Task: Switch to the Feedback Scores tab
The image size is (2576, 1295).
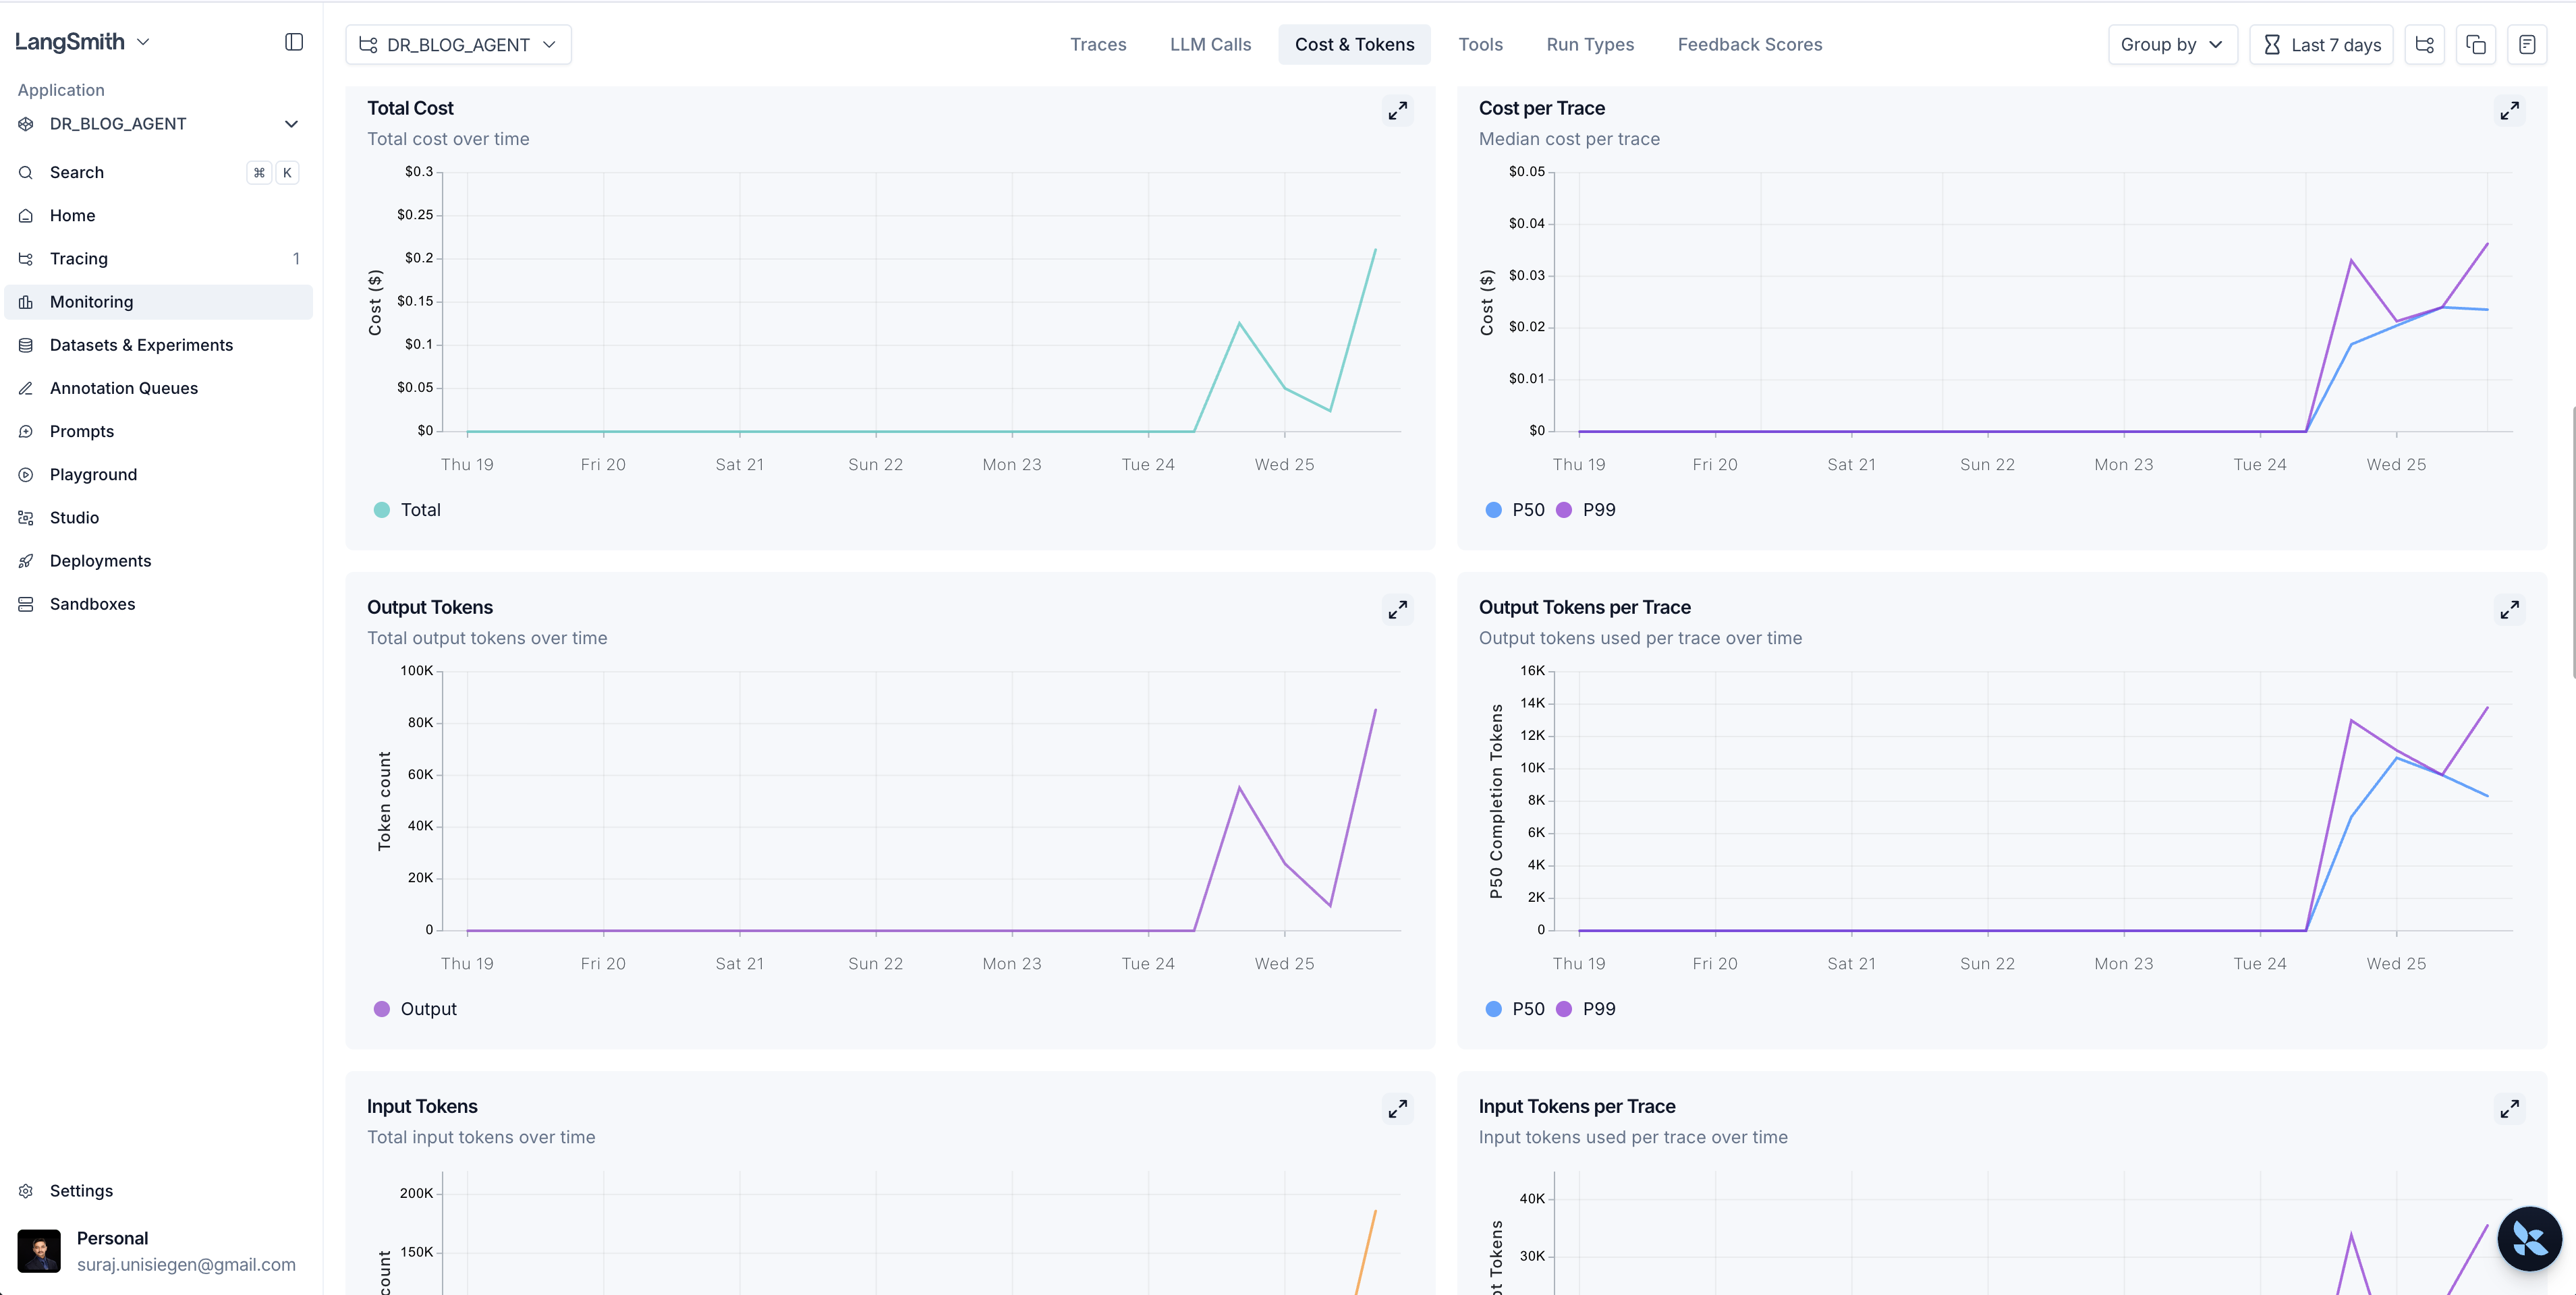Action: pos(1749,45)
